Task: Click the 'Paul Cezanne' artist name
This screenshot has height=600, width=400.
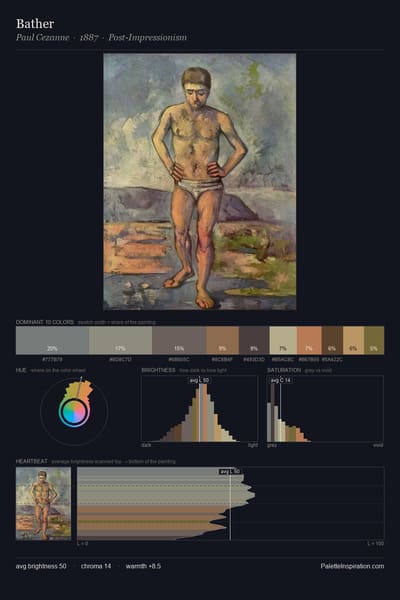Action: coord(42,38)
